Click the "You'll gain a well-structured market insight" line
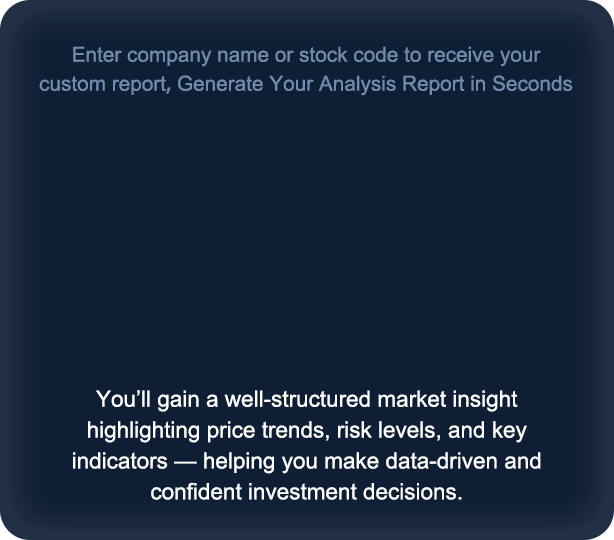The height and width of the screenshot is (540, 614). click(x=306, y=400)
